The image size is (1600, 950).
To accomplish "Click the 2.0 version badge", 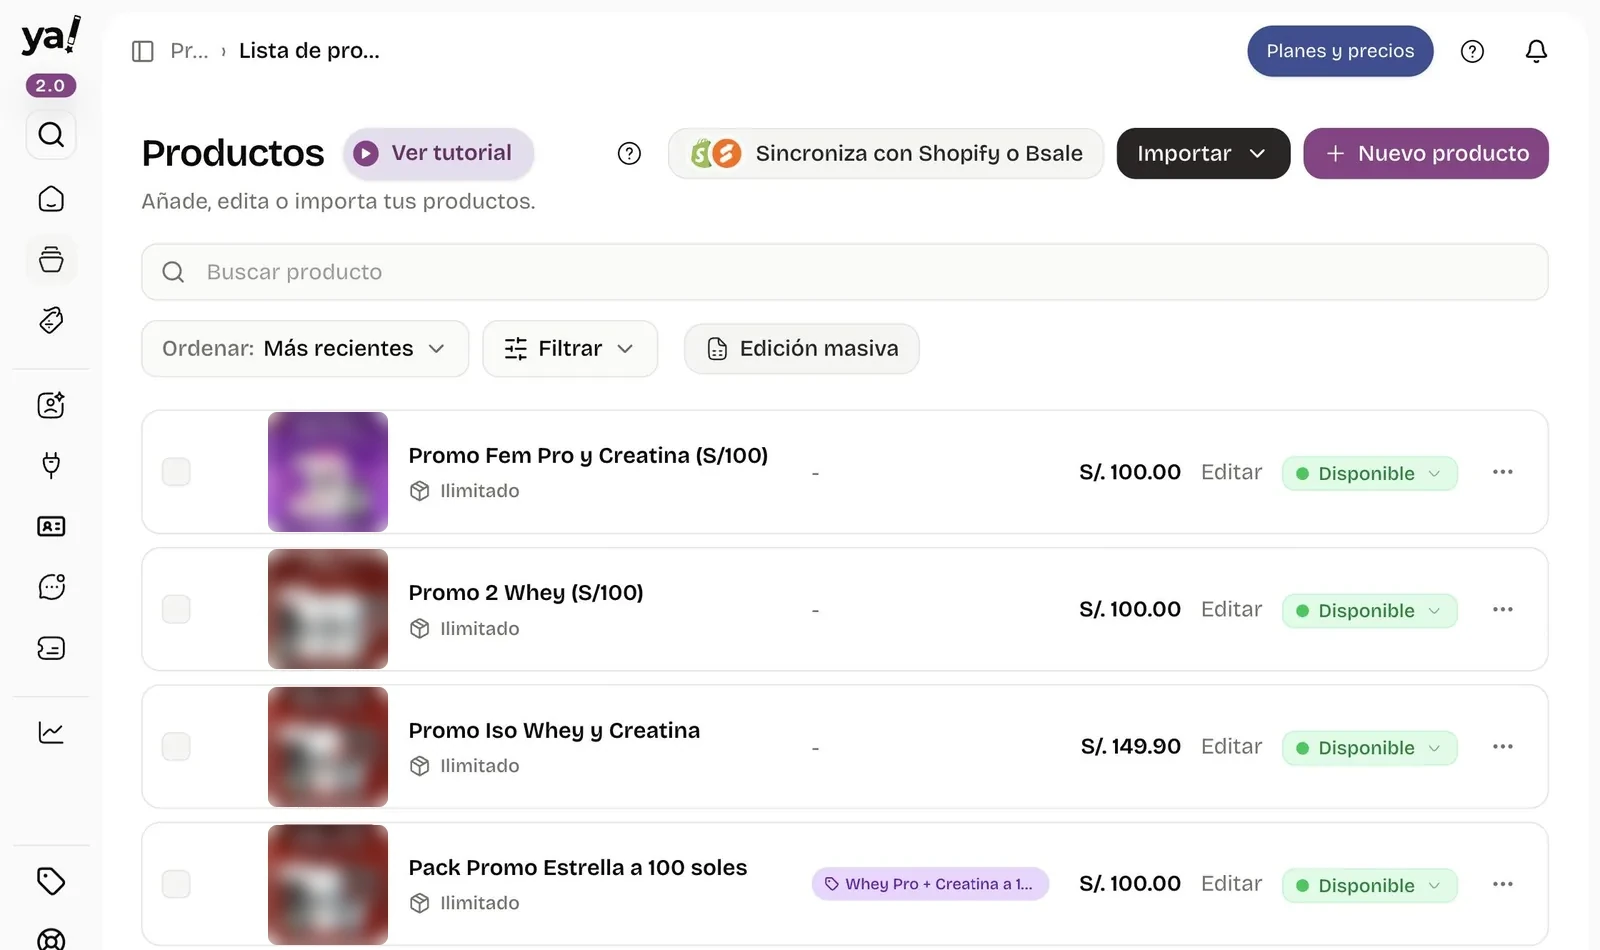I will click(51, 86).
